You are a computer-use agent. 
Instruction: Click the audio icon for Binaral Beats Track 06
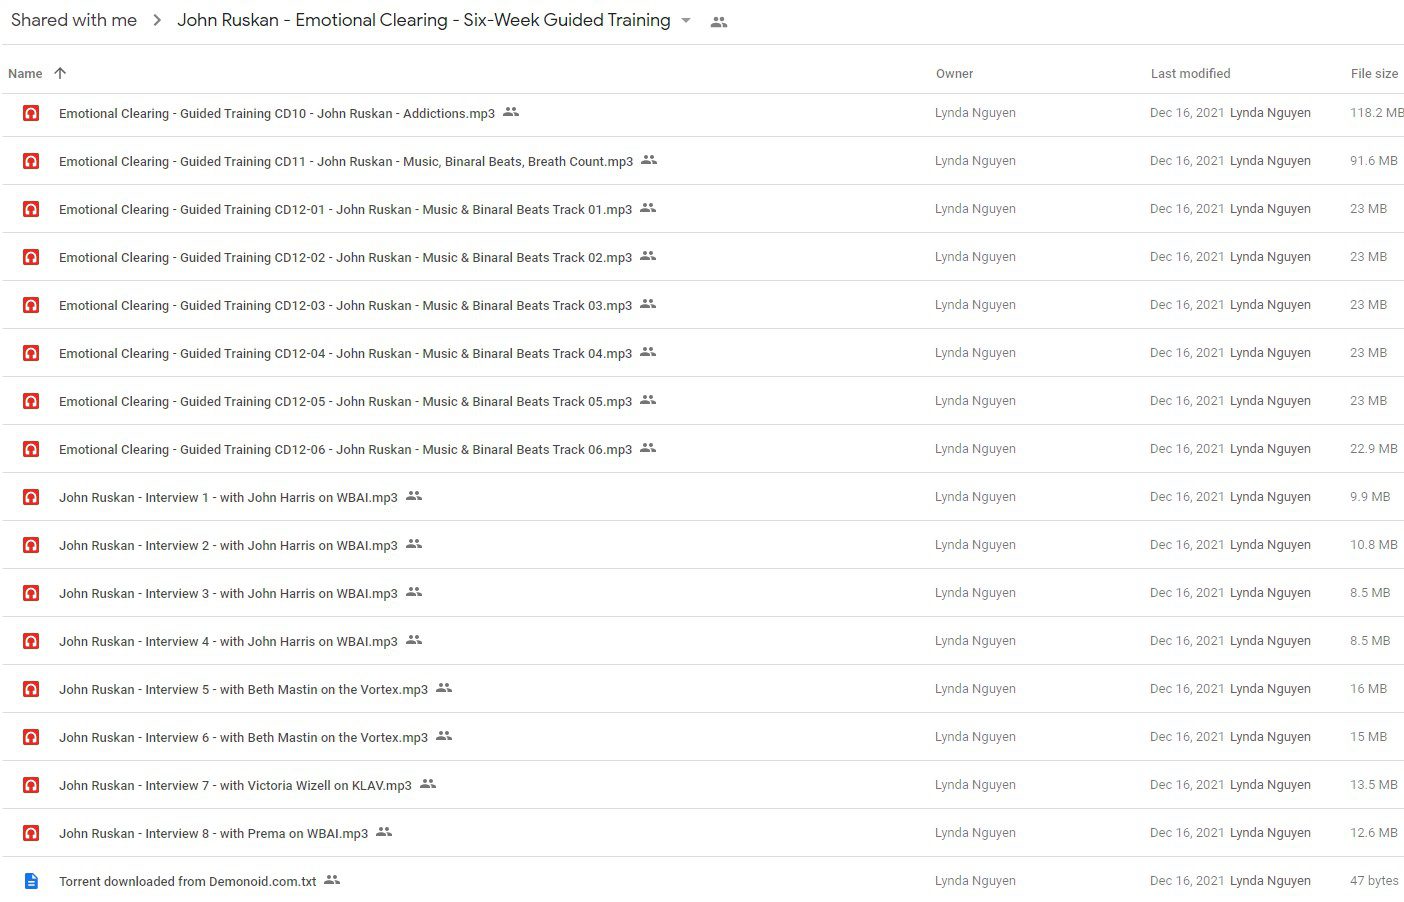point(31,449)
